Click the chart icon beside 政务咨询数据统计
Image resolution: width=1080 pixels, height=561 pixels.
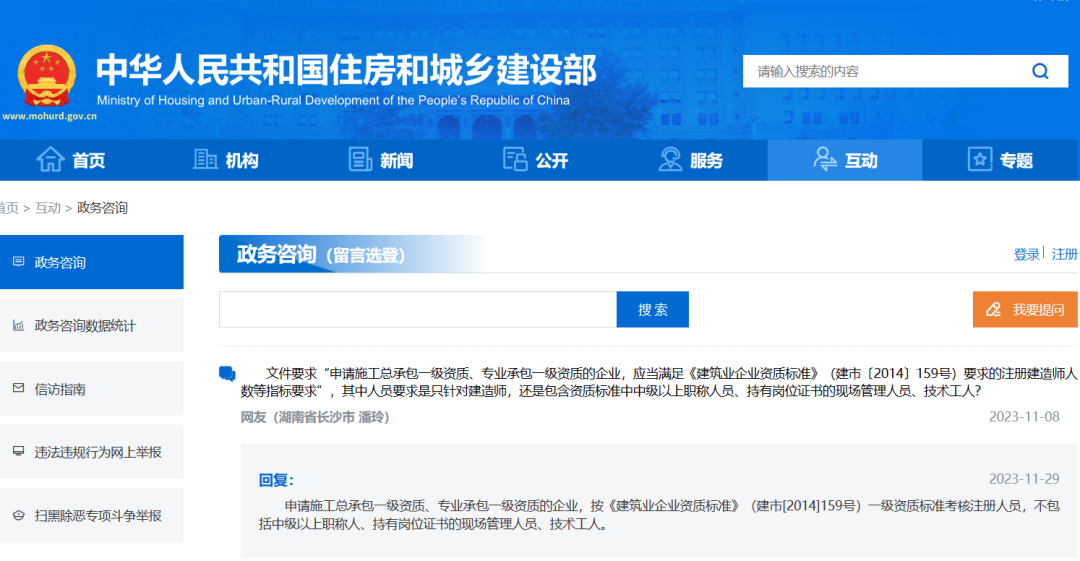point(19,325)
